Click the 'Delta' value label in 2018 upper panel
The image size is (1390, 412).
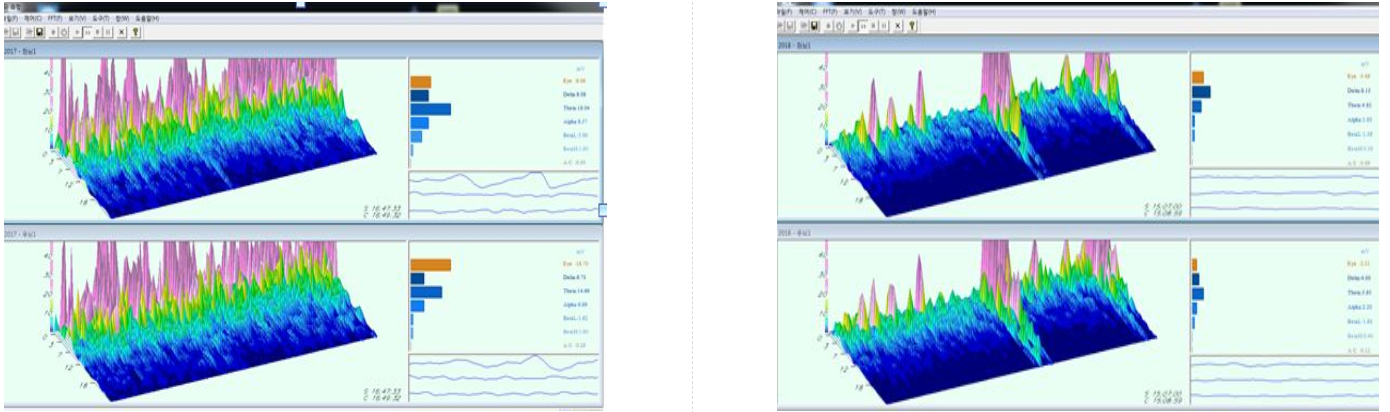tap(1358, 90)
